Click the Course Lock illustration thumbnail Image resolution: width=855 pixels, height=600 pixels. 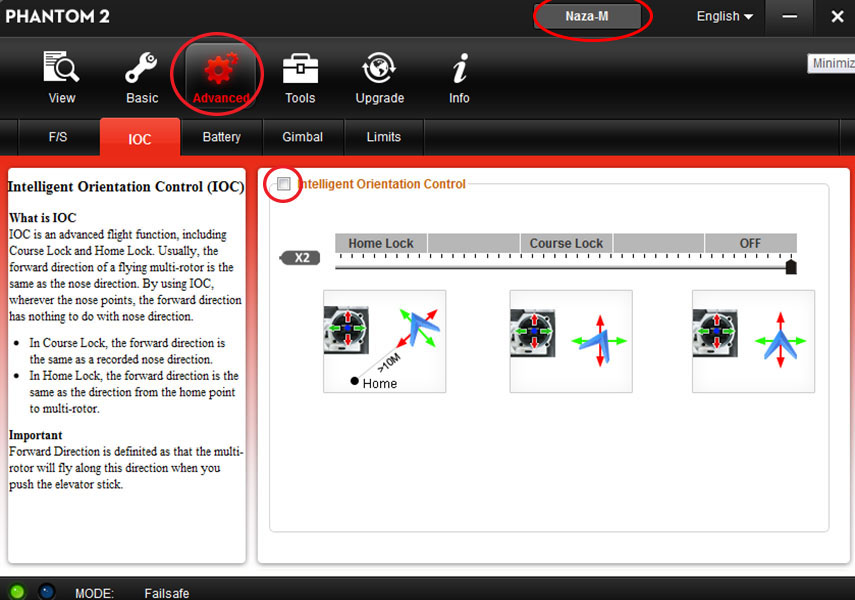(571, 341)
